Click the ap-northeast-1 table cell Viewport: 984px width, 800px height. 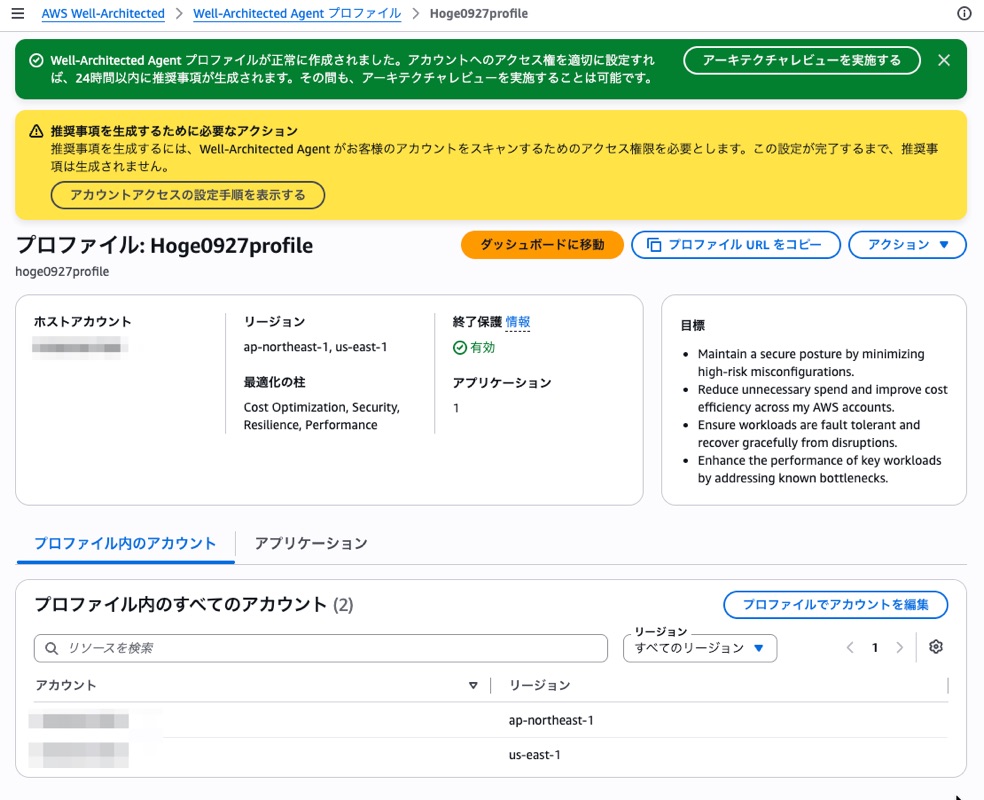[x=551, y=720]
